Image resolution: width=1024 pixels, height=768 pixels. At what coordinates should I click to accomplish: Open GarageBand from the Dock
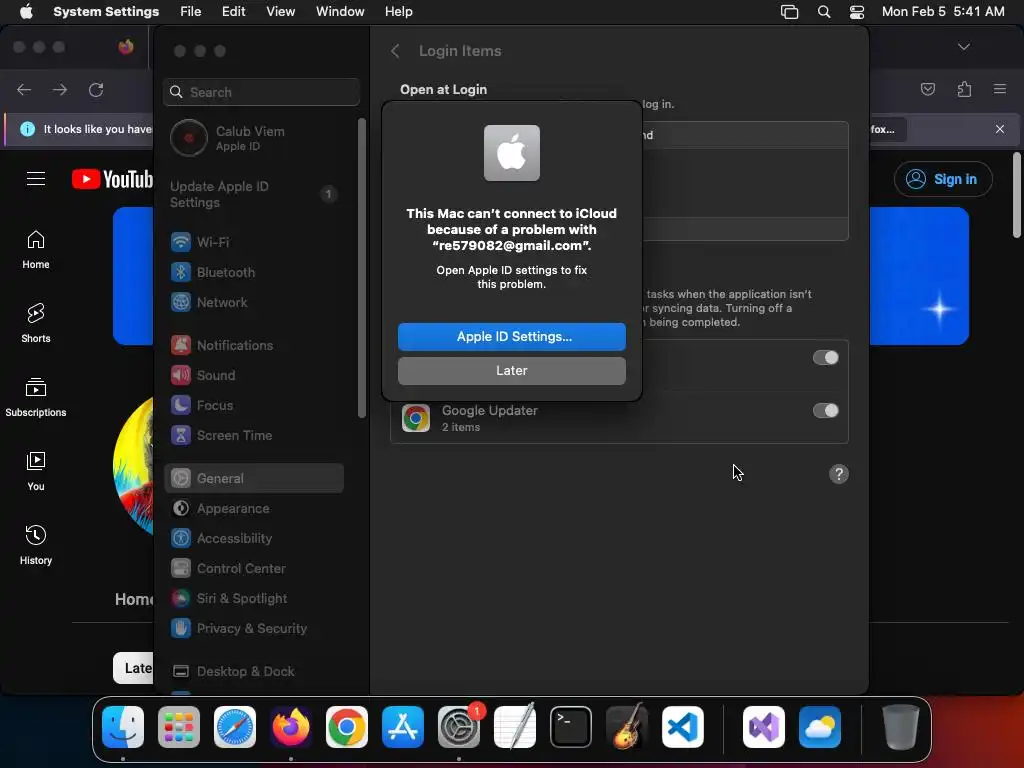(627, 727)
